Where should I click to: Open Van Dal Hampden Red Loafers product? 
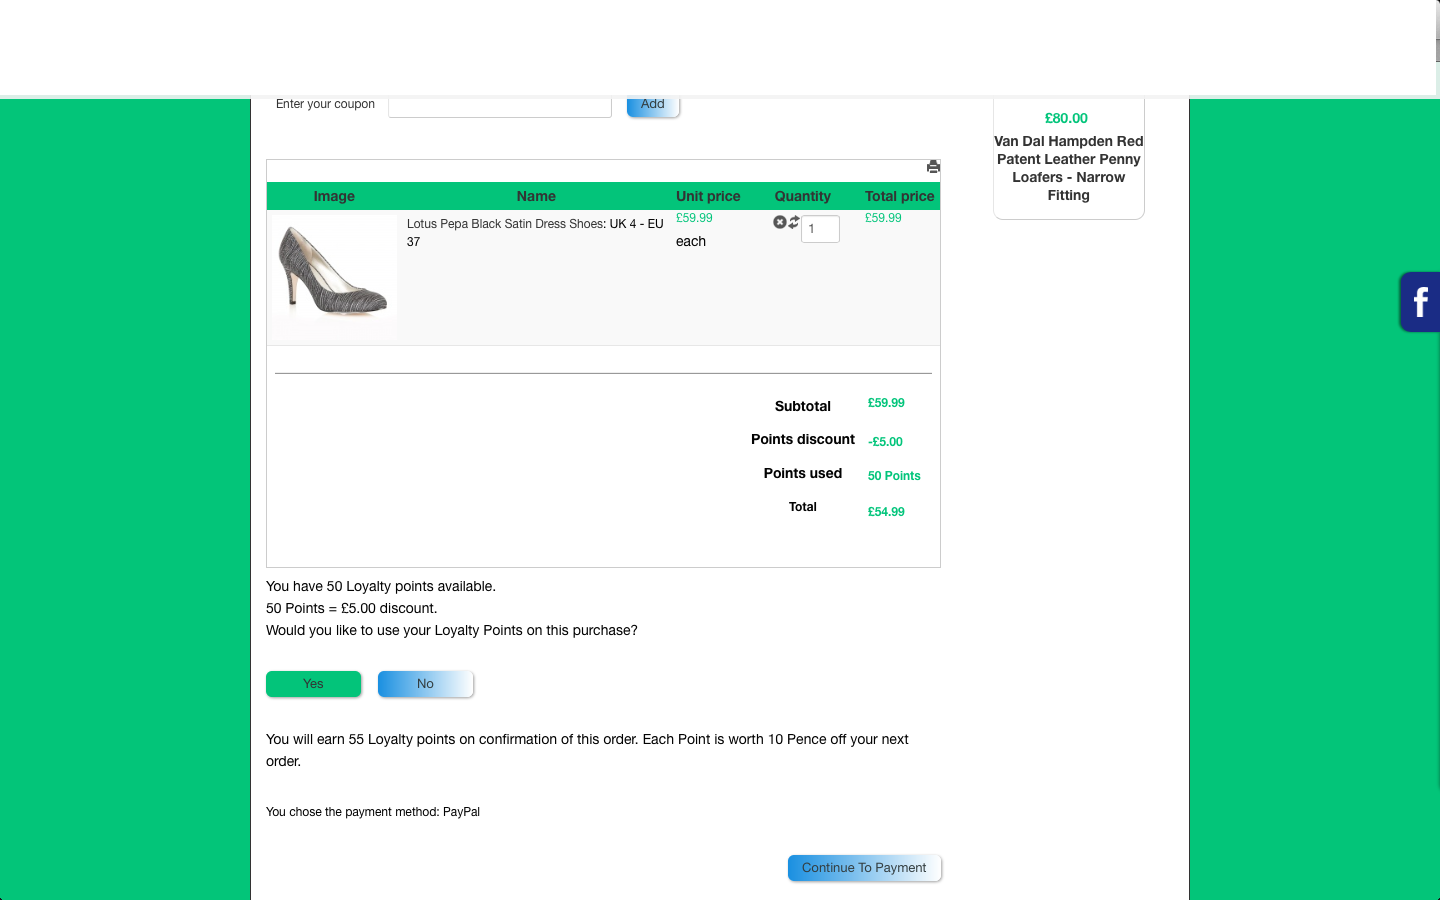(1069, 168)
